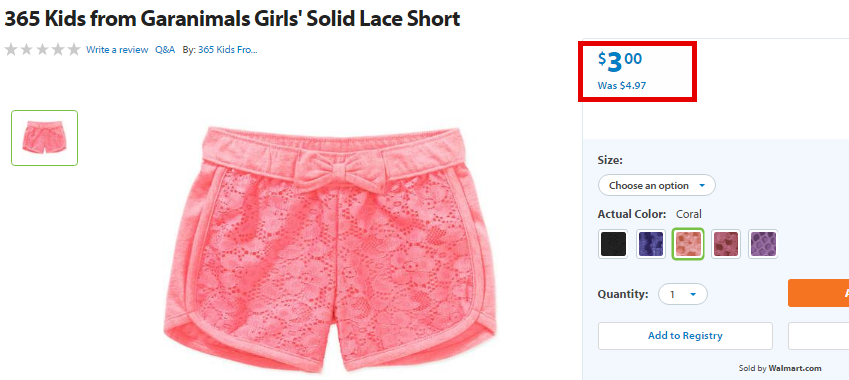Click the first rating star
849x380 pixels.
tap(11, 50)
